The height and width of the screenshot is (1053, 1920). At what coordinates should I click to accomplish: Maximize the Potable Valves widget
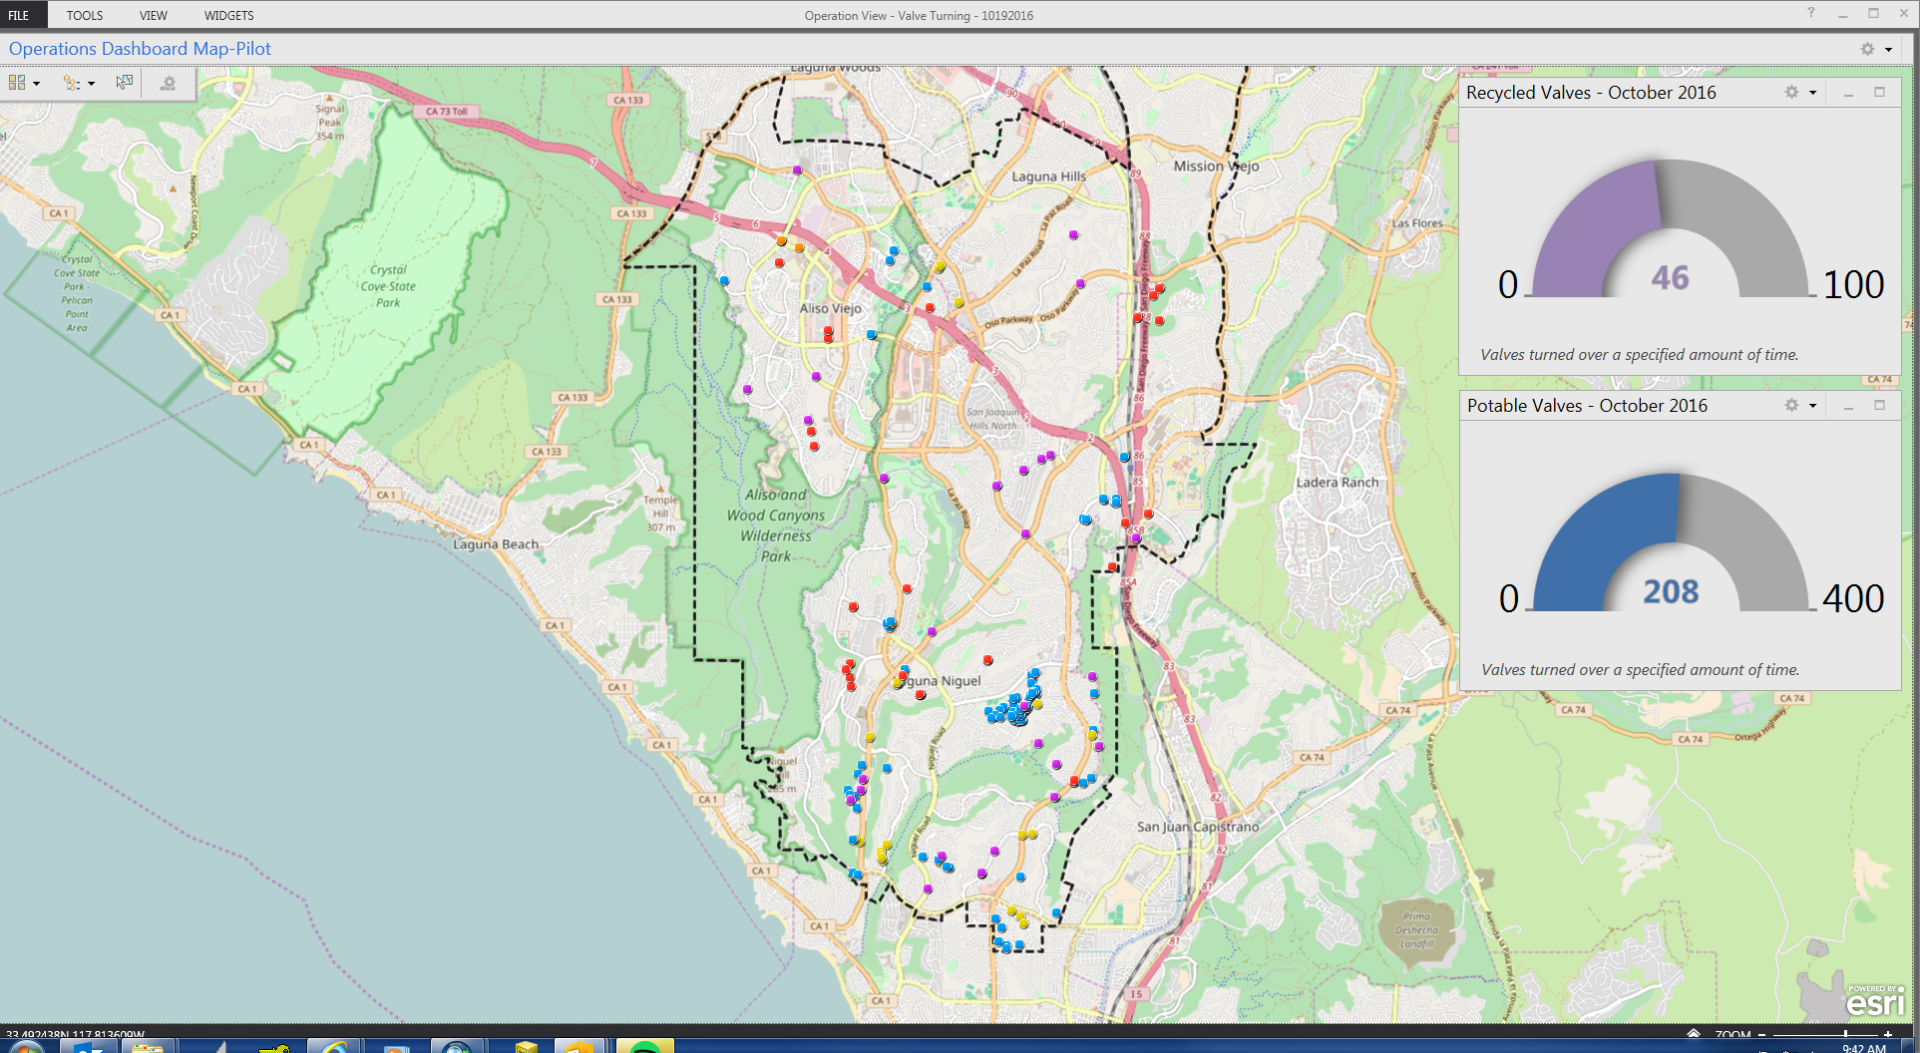pos(1879,405)
